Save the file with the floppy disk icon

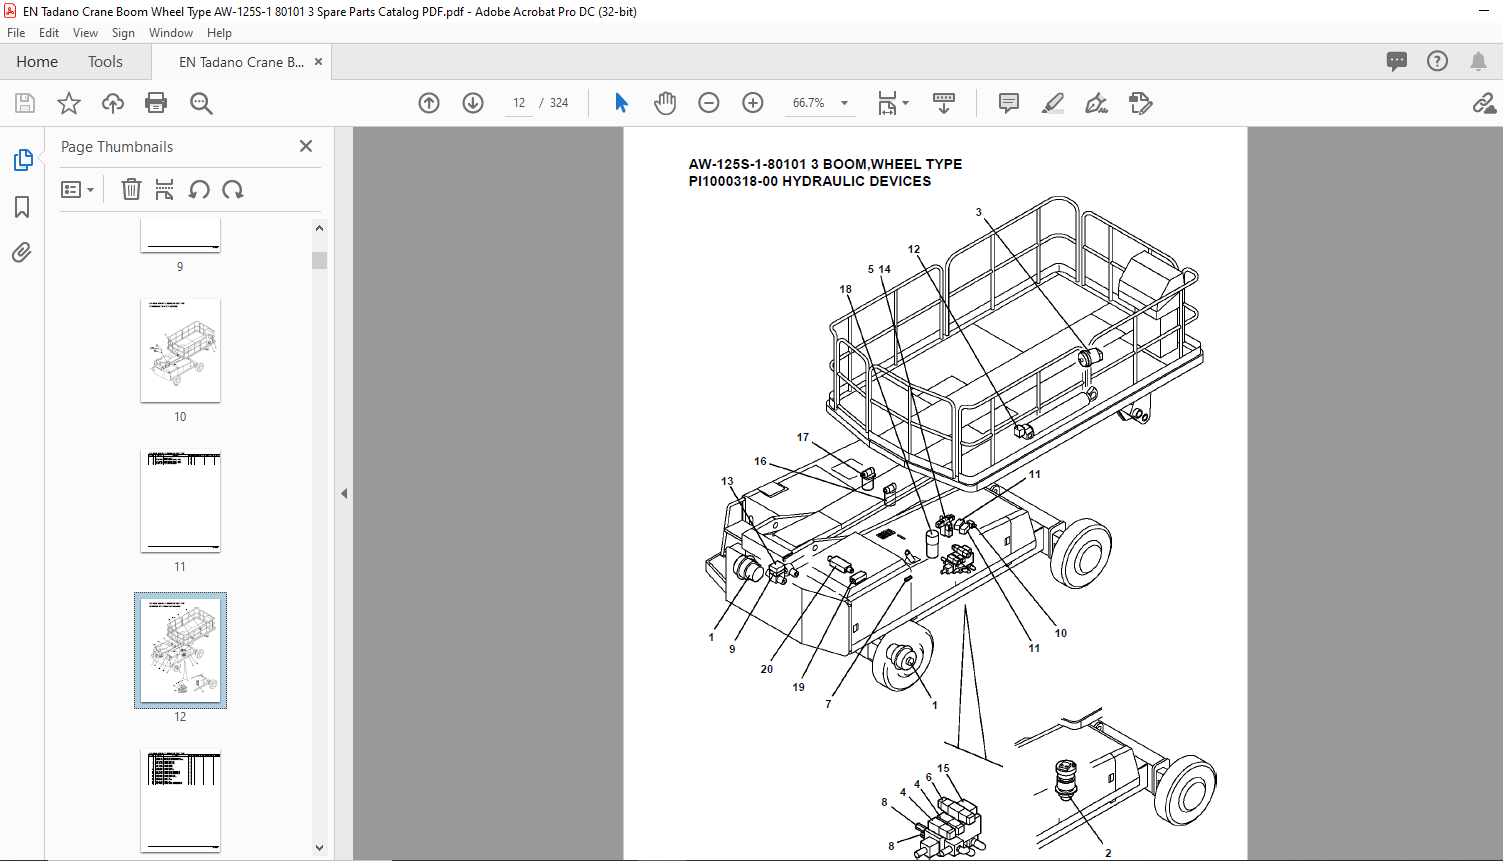25,103
